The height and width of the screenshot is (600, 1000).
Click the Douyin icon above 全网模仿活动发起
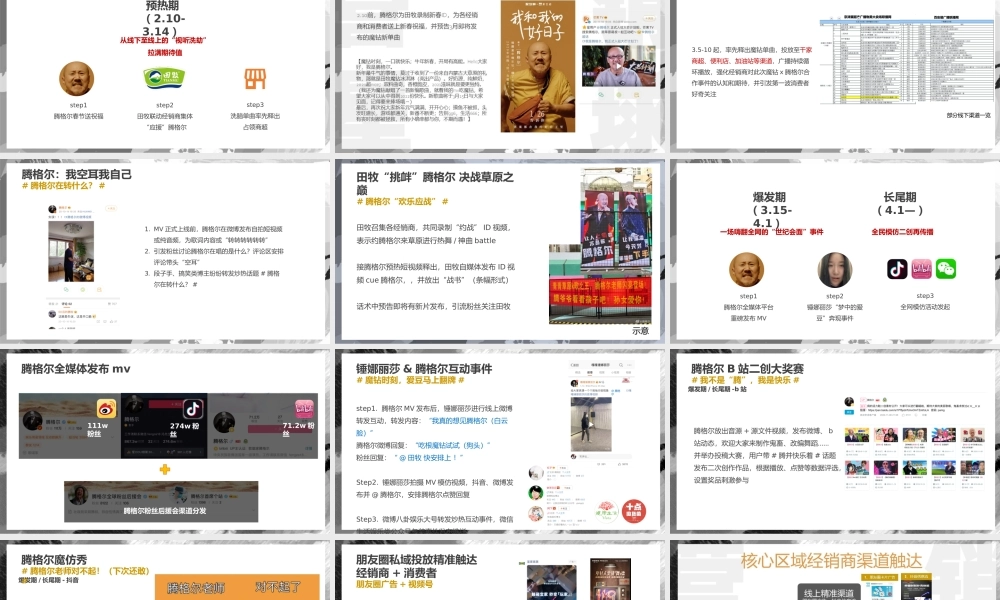point(897,268)
